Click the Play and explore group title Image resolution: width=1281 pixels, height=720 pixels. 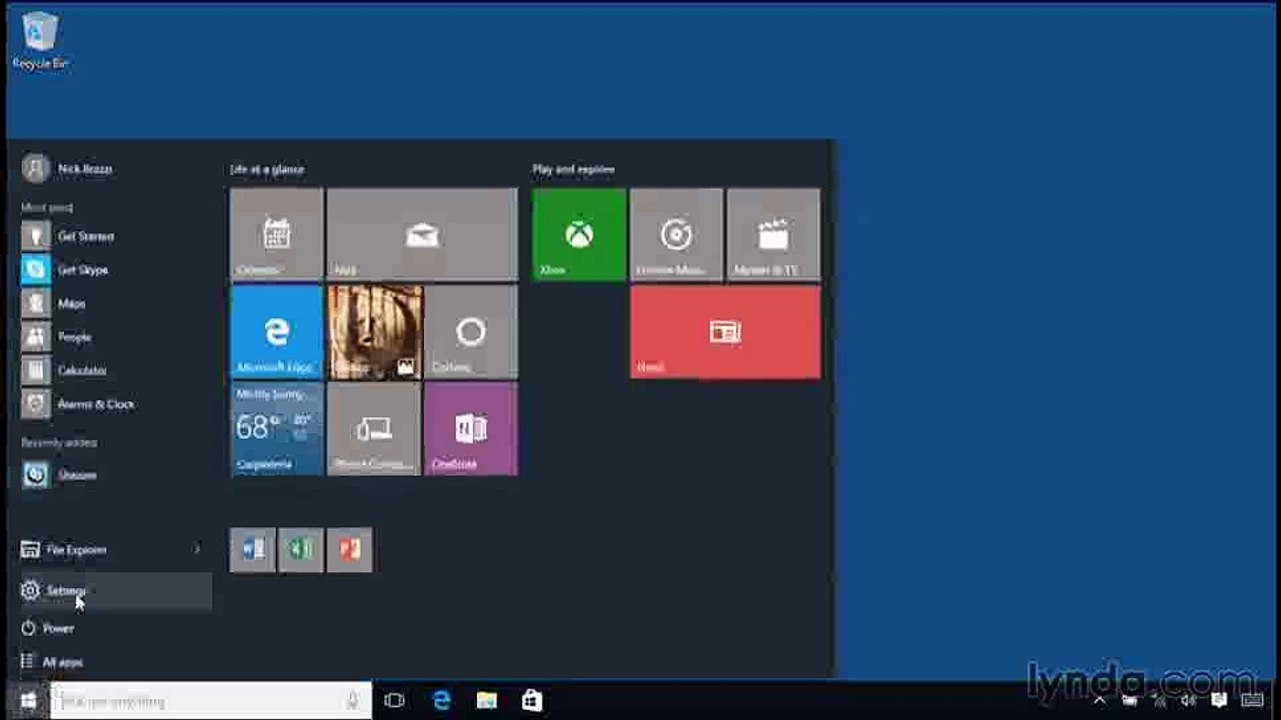[x=573, y=170]
